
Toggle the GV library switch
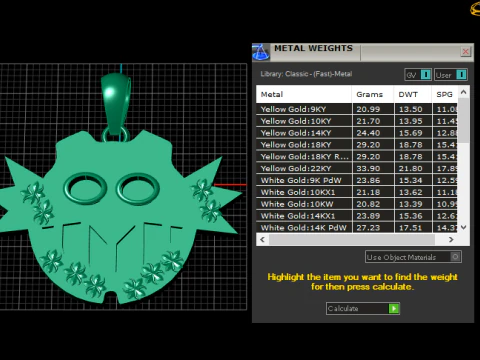[x=418, y=75]
